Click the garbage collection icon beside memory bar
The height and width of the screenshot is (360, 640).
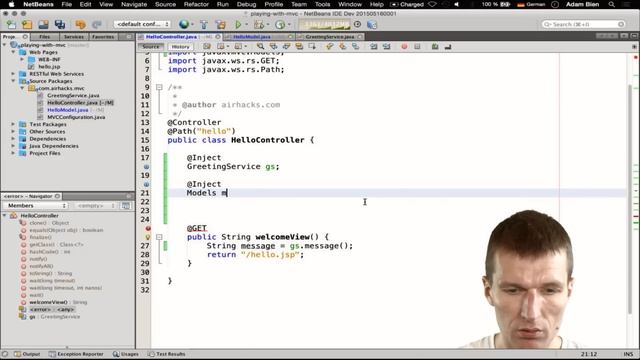pyautogui.click(x=357, y=24)
